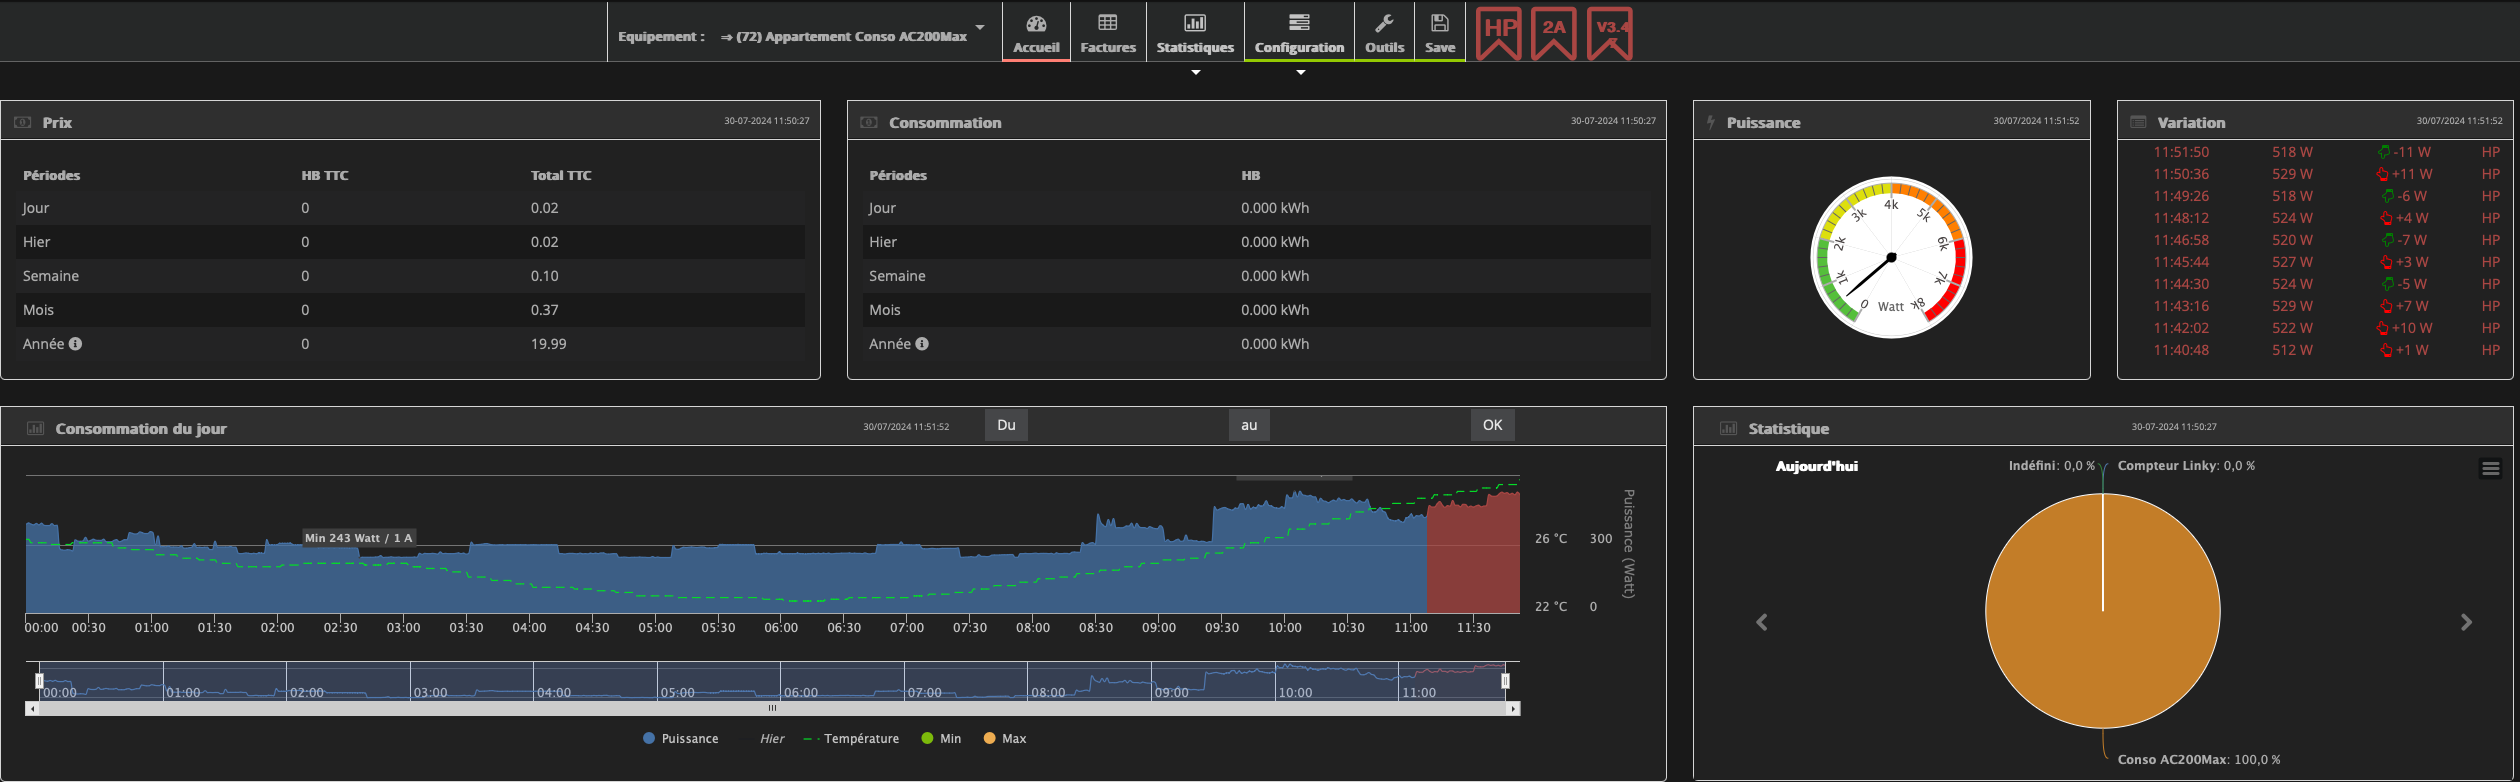
Task: Expand the Configuration submenu
Action: point(1300,72)
